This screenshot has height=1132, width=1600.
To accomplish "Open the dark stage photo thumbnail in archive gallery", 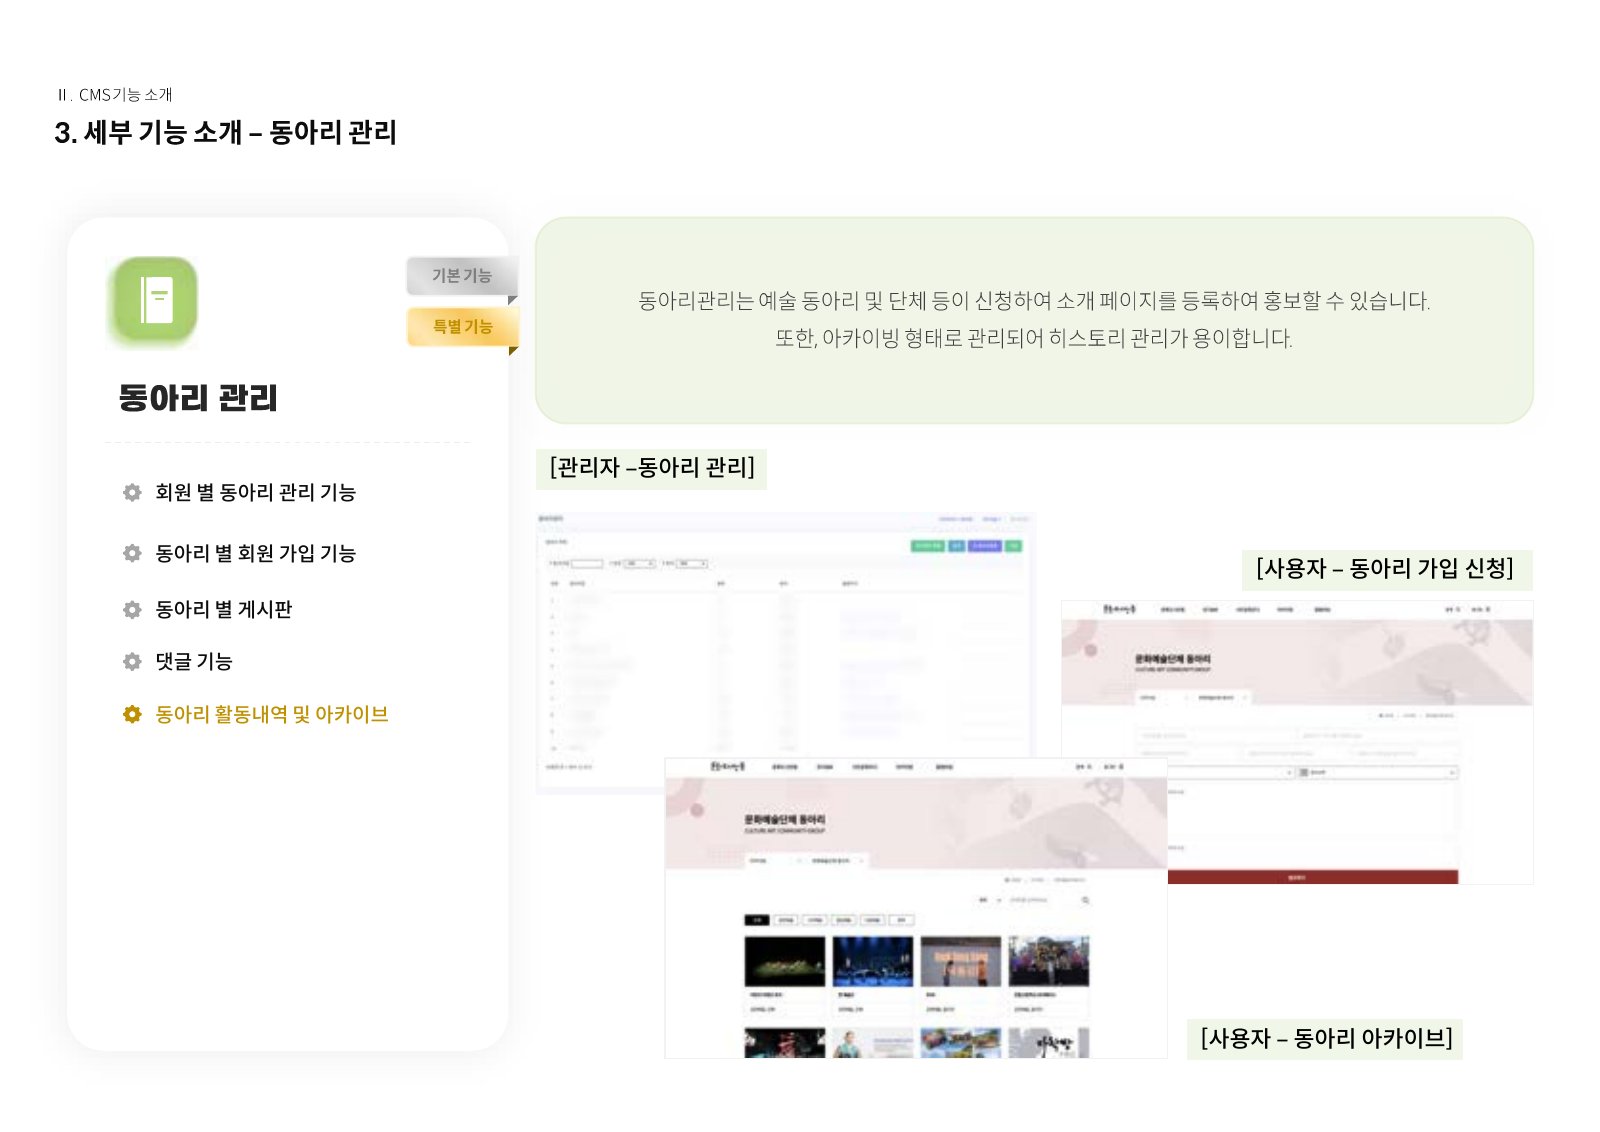I will [x=785, y=961].
